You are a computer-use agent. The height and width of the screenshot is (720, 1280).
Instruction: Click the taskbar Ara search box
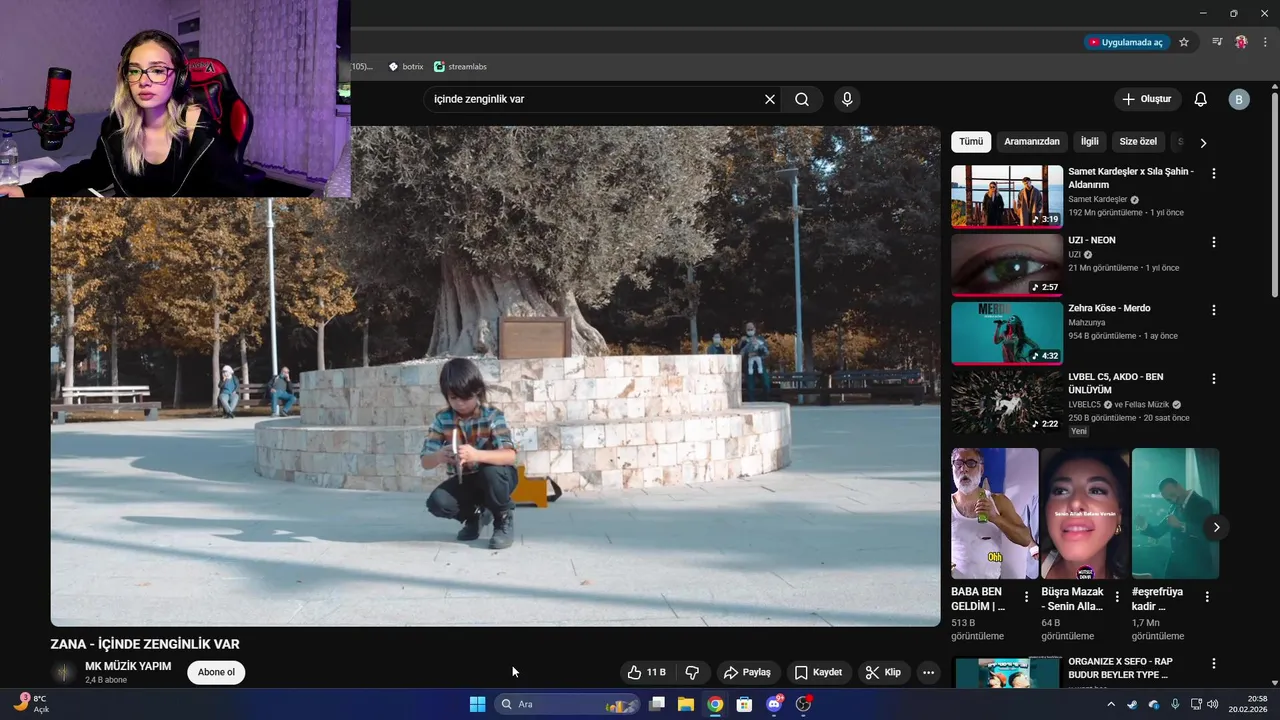(x=568, y=704)
